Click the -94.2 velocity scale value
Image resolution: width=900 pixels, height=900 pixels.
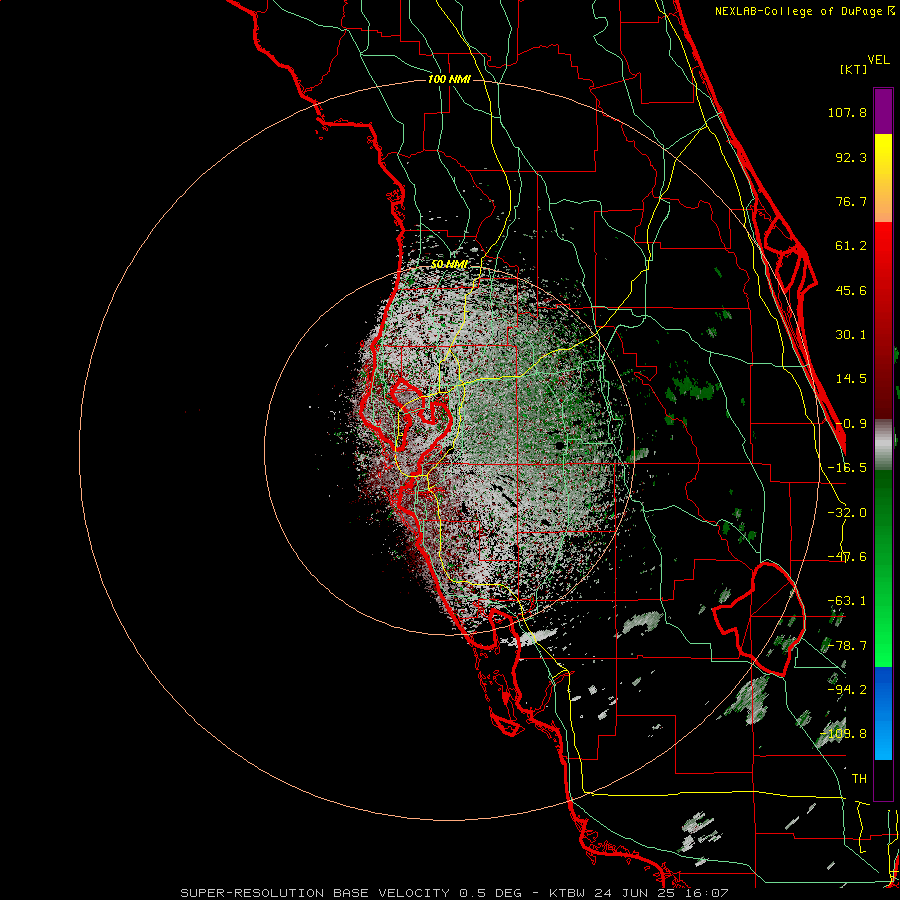pos(847,690)
